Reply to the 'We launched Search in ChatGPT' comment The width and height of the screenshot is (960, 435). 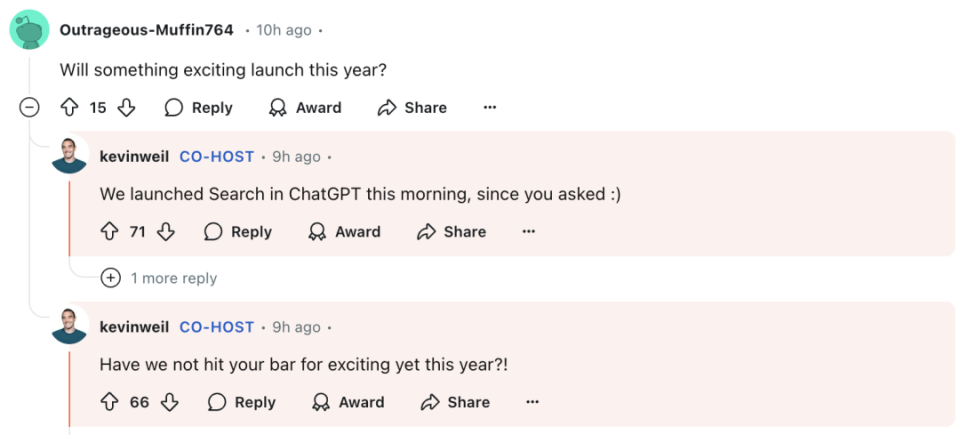(x=238, y=232)
